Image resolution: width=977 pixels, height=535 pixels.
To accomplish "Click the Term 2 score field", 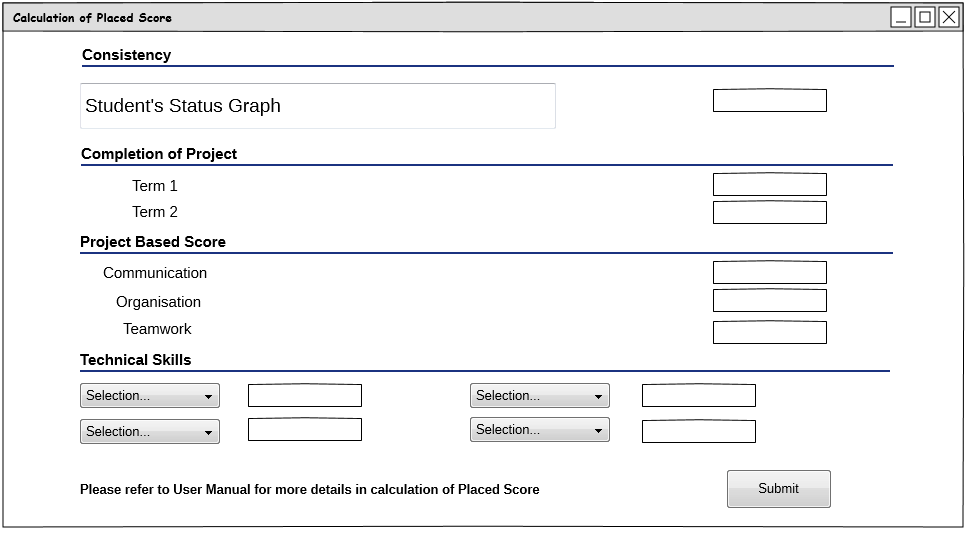I will 770,212.
